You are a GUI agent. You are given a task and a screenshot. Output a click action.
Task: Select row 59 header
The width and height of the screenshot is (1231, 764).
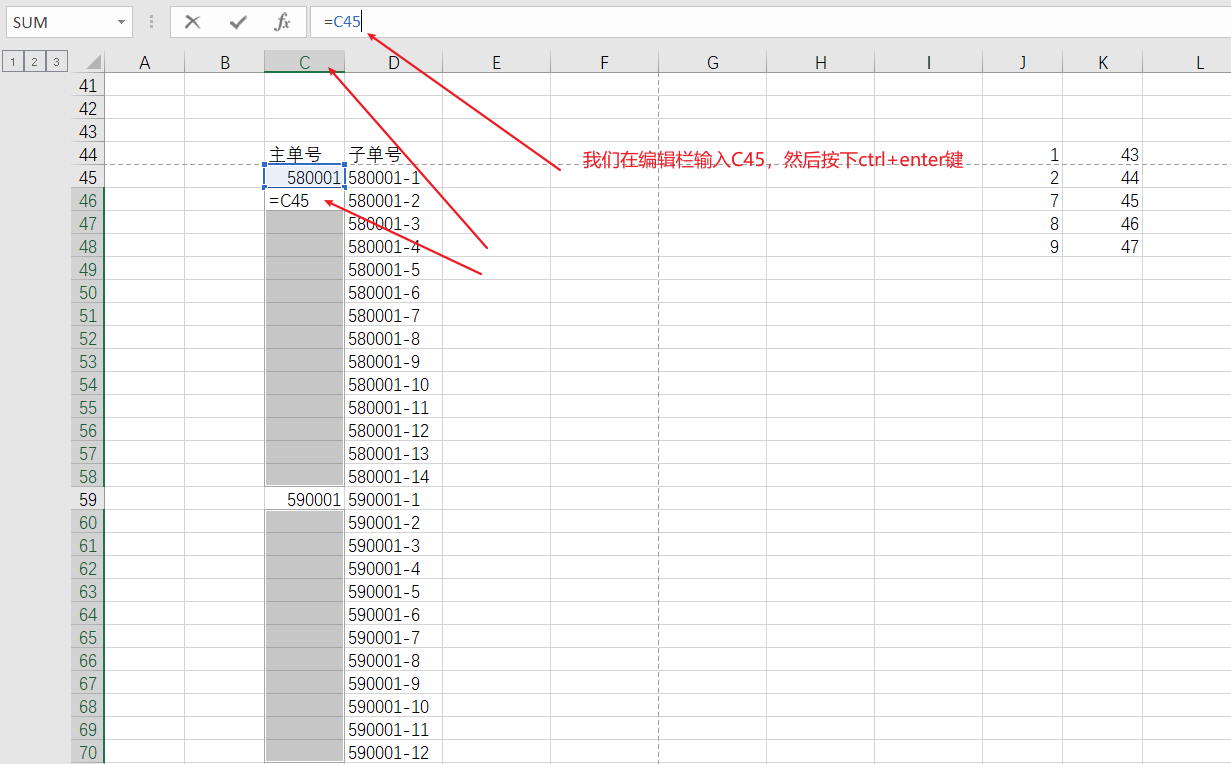point(88,499)
